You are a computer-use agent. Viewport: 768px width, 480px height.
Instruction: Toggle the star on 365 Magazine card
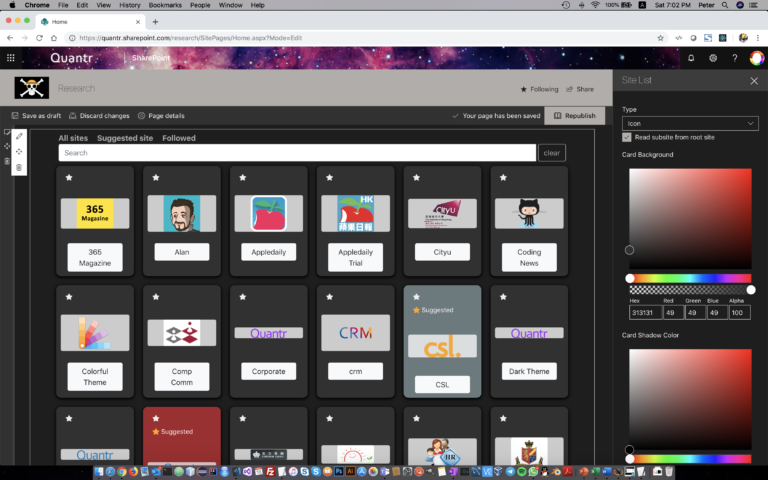tap(69, 178)
